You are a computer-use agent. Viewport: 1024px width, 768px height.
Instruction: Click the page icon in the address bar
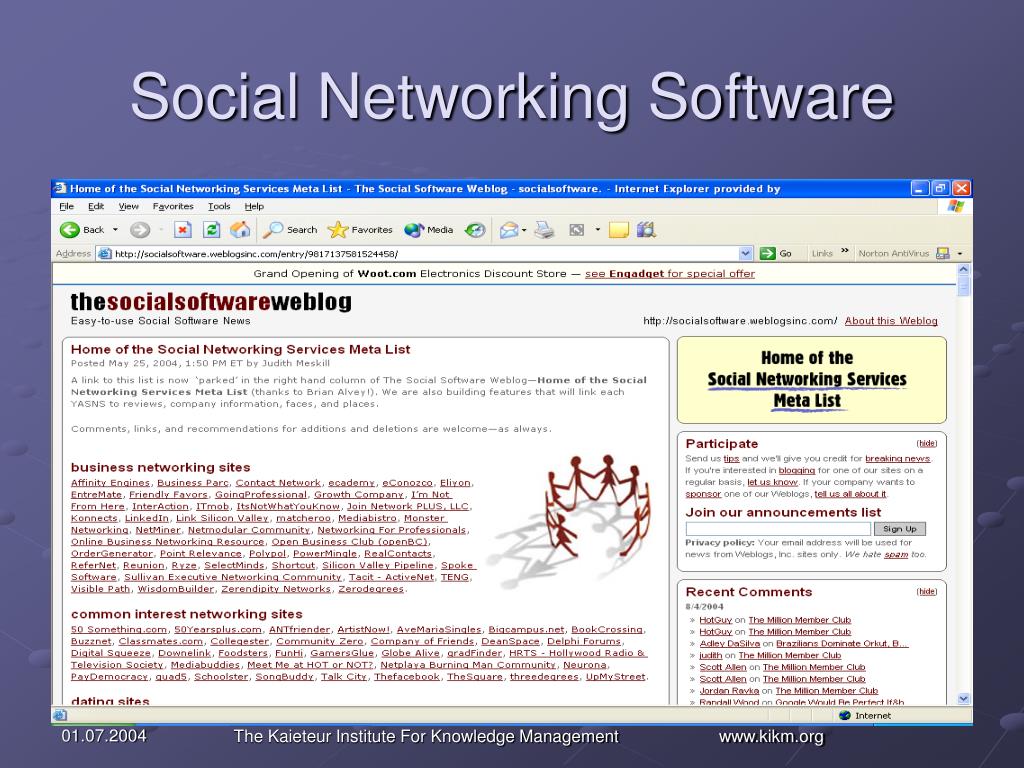(104, 253)
